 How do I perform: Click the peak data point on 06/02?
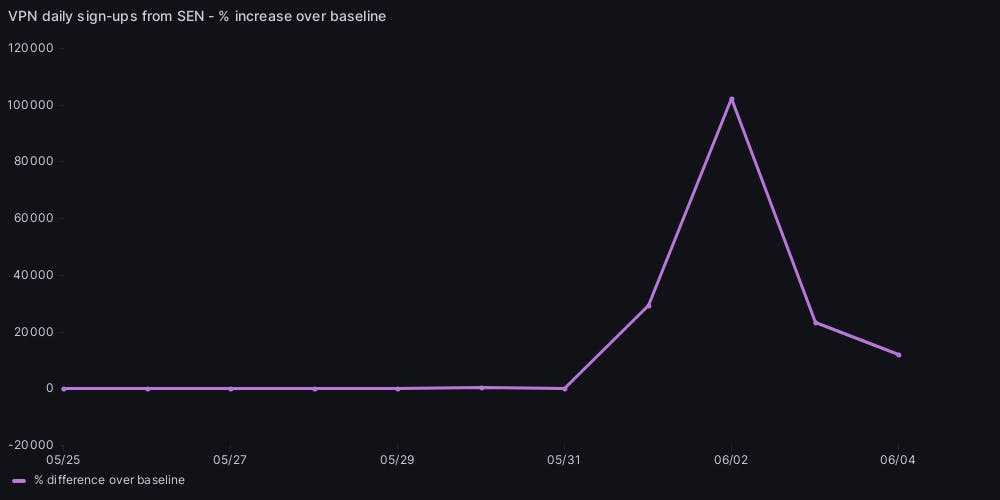(x=731, y=99)
